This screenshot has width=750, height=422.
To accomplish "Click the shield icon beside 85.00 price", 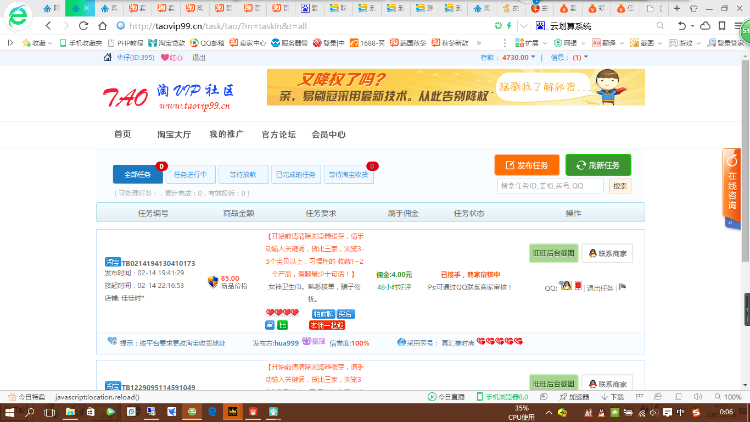I will coord(213,282).
